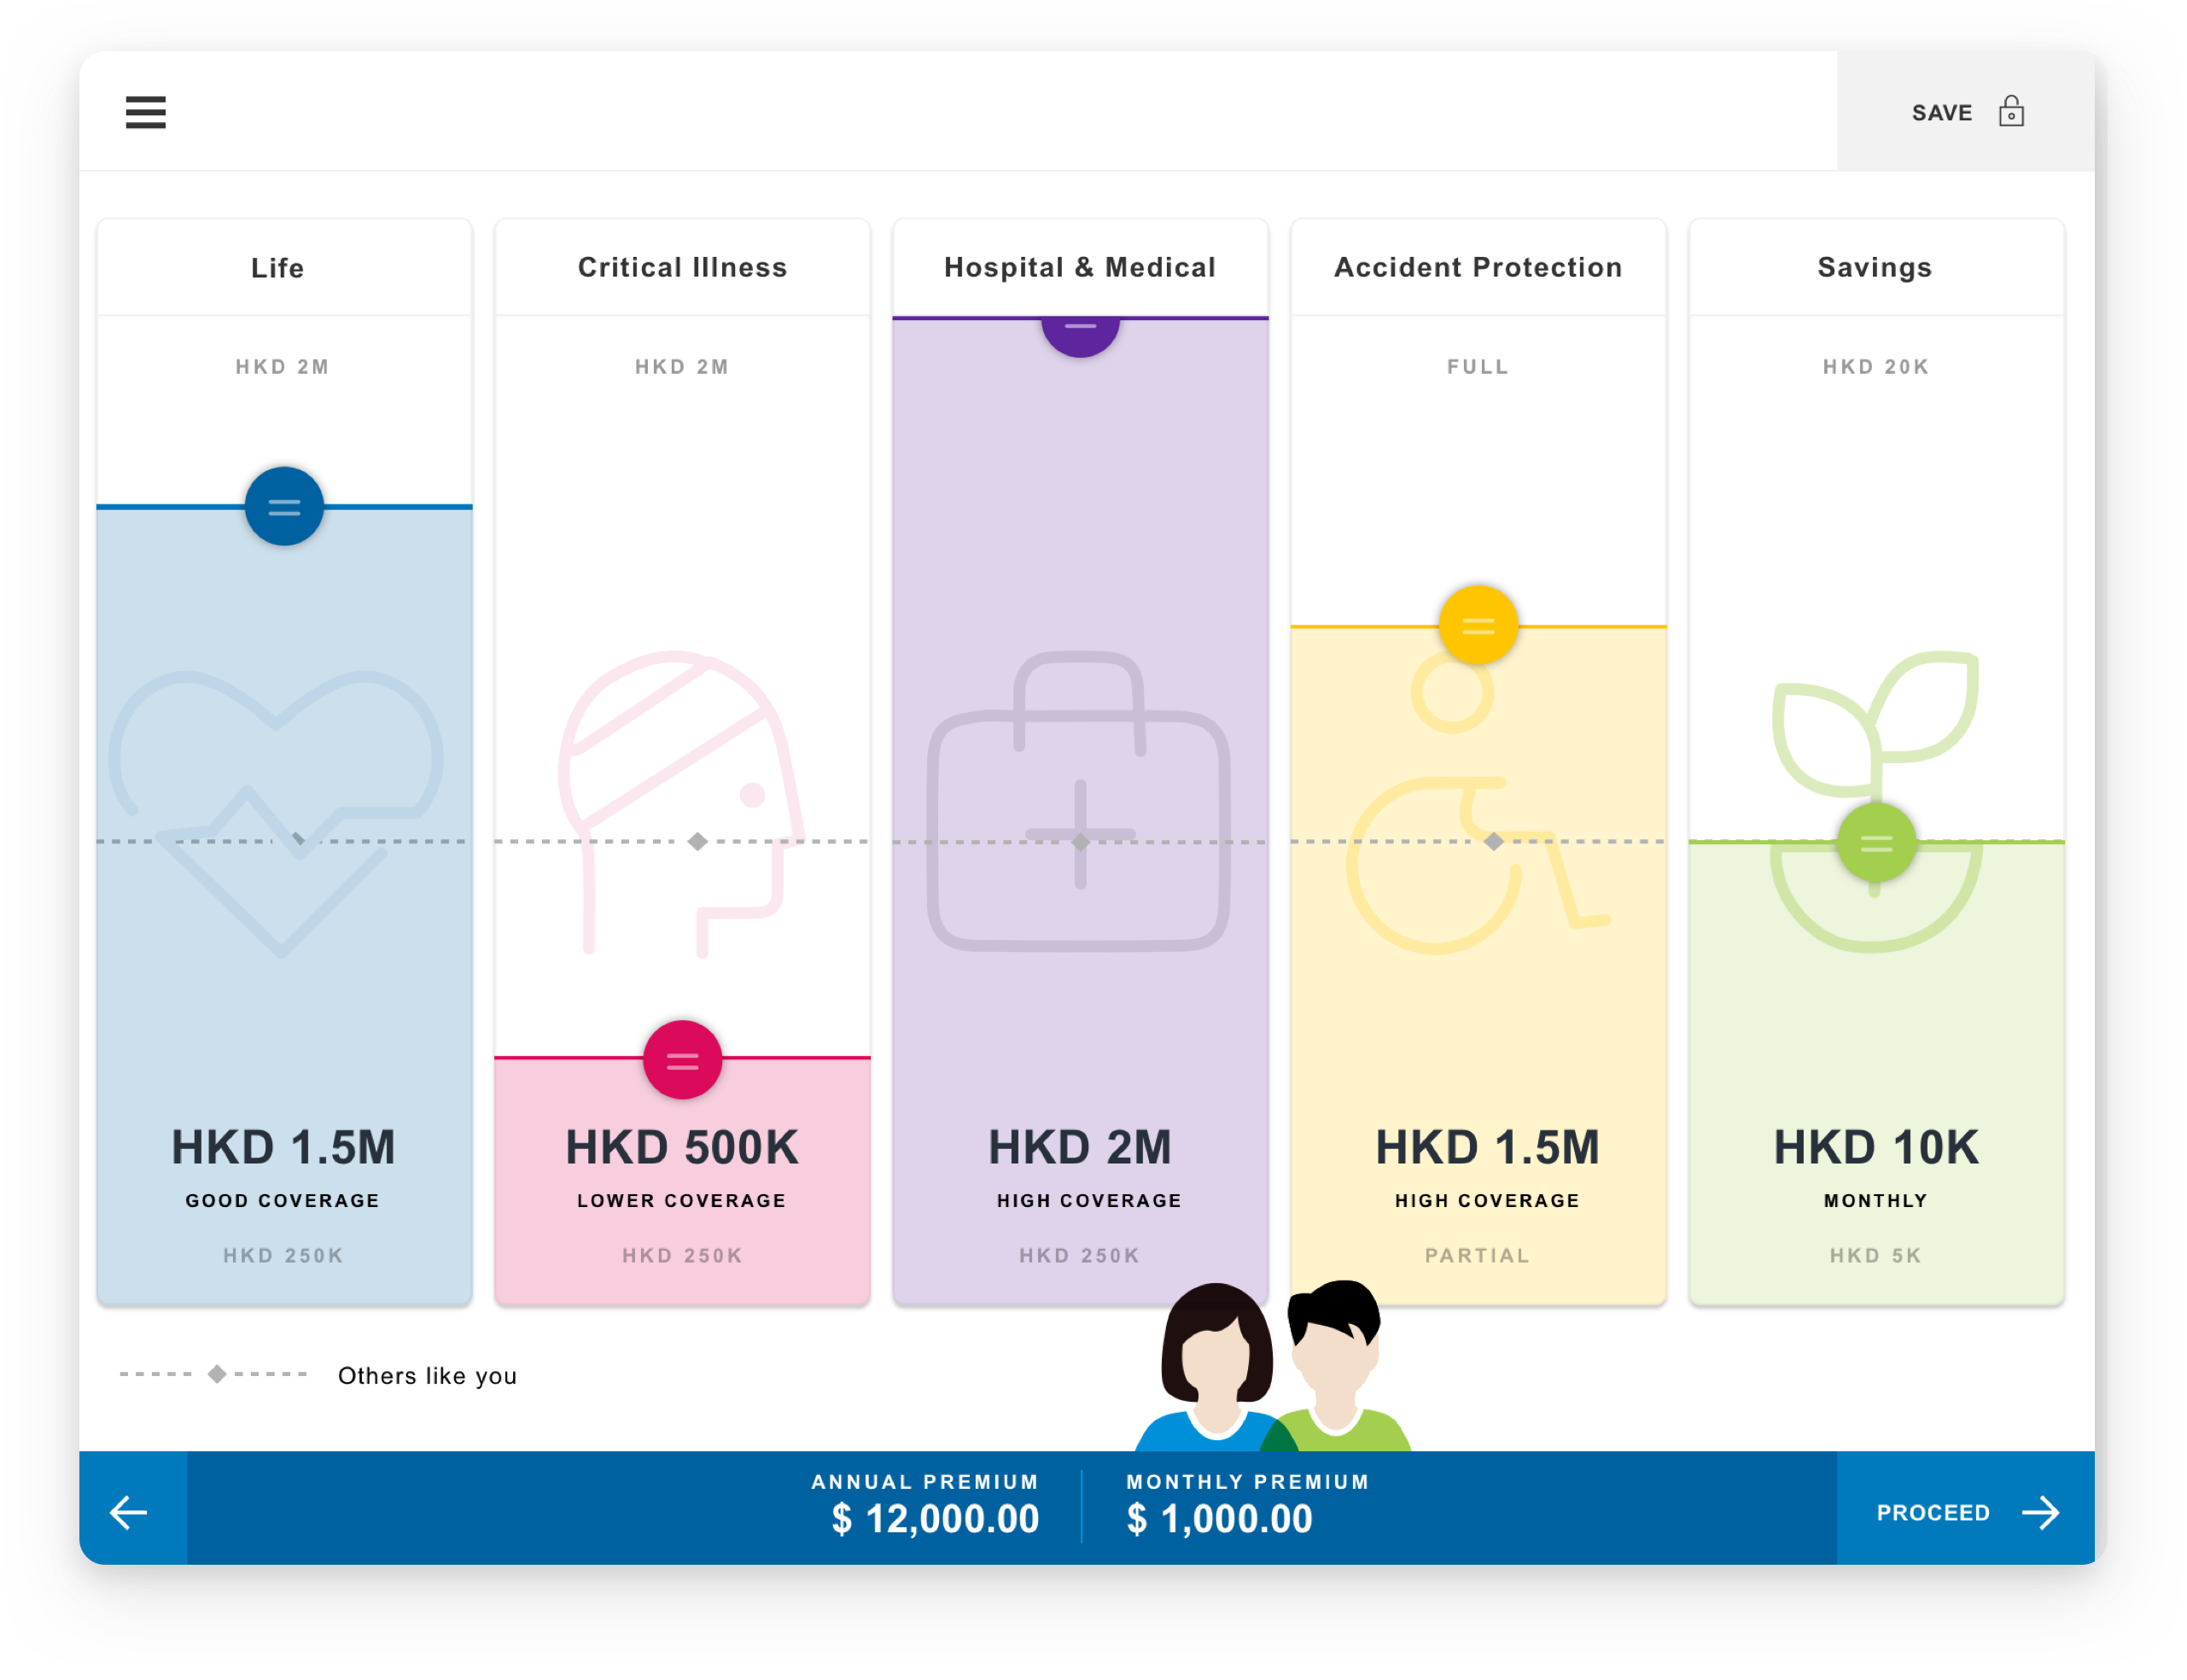Select the Life column header
This screenshot has width=2187, height=1680.
277,268
